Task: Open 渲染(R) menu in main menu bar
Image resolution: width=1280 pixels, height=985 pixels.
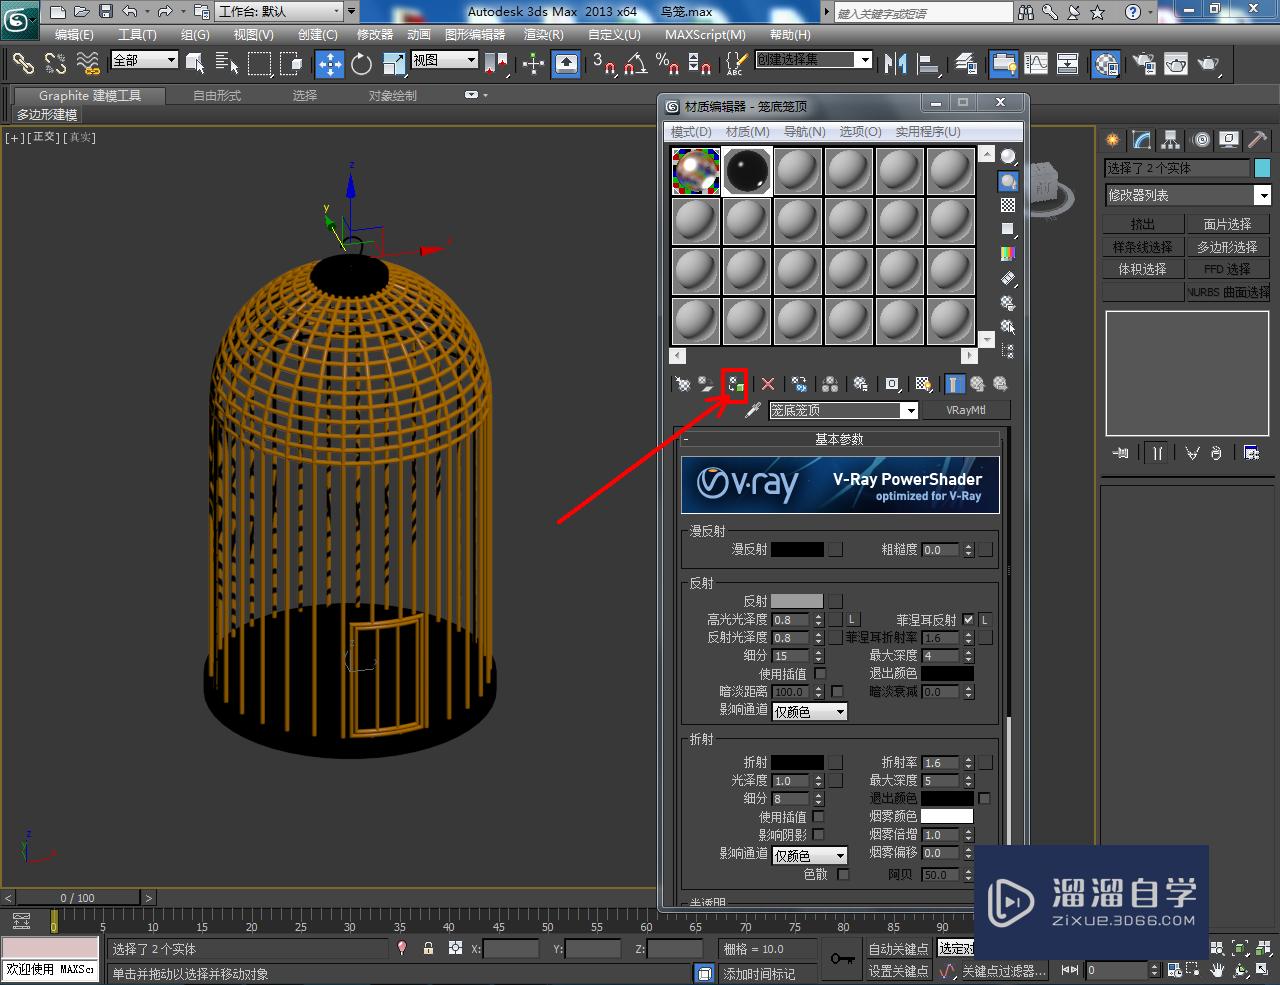Action: (544, 35)
